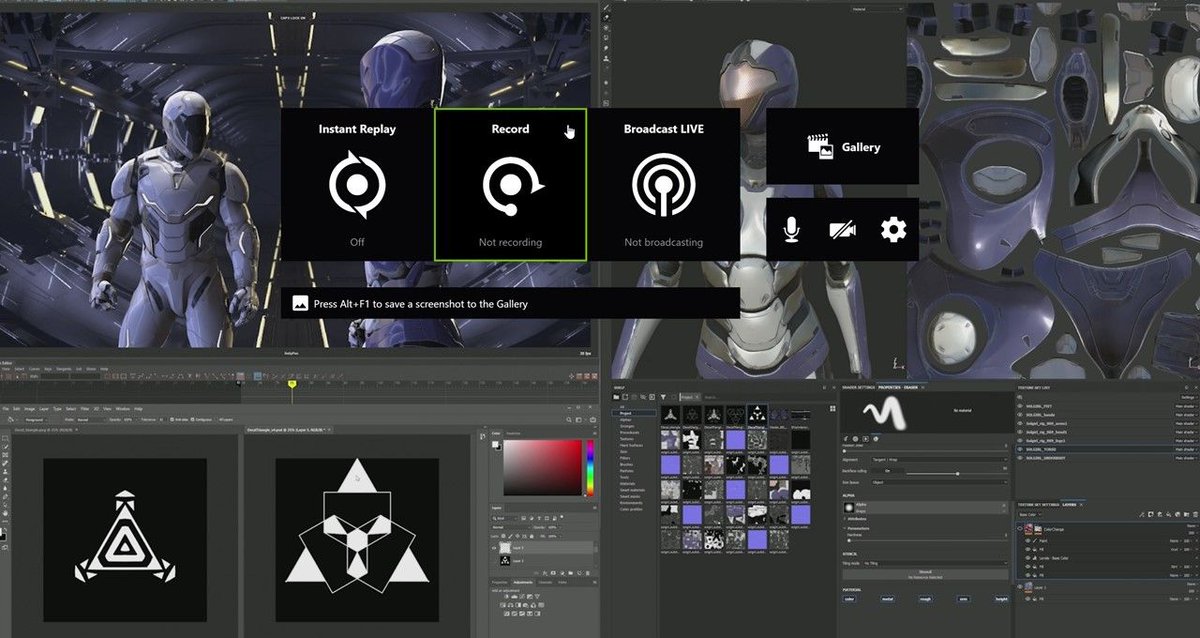1200x638 pixels.
Task: Click the color material channel button
Action: (x=849, y=599)
